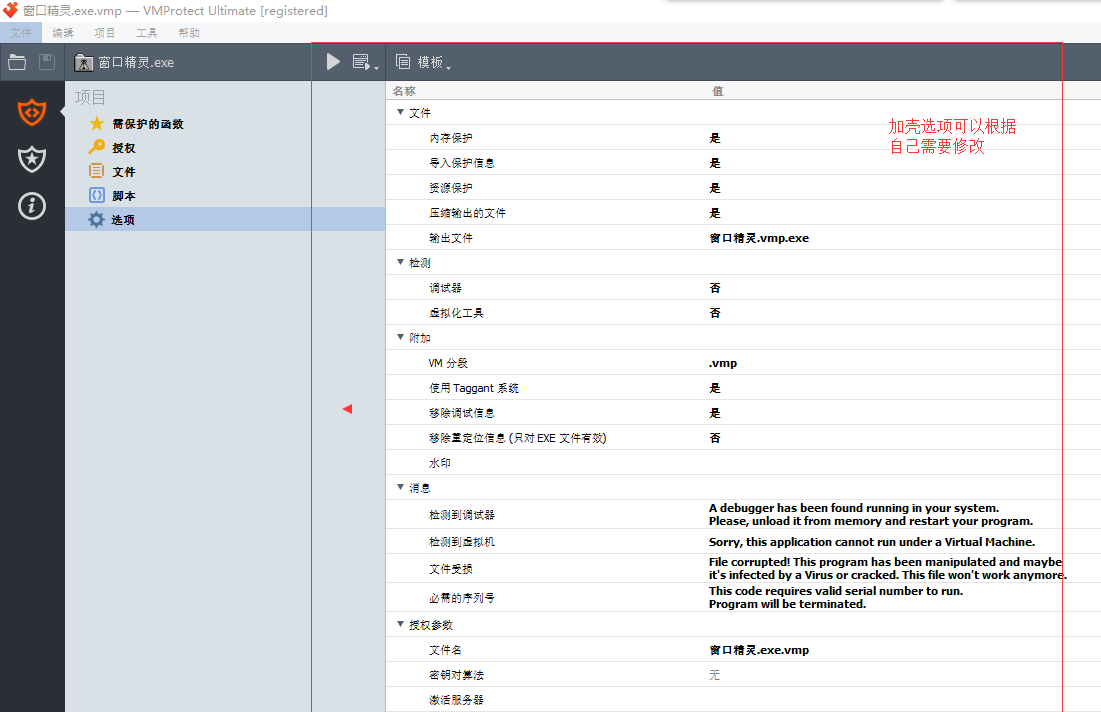
Task: Edit the 文件受损 message text
Action: tap(888, 568)
